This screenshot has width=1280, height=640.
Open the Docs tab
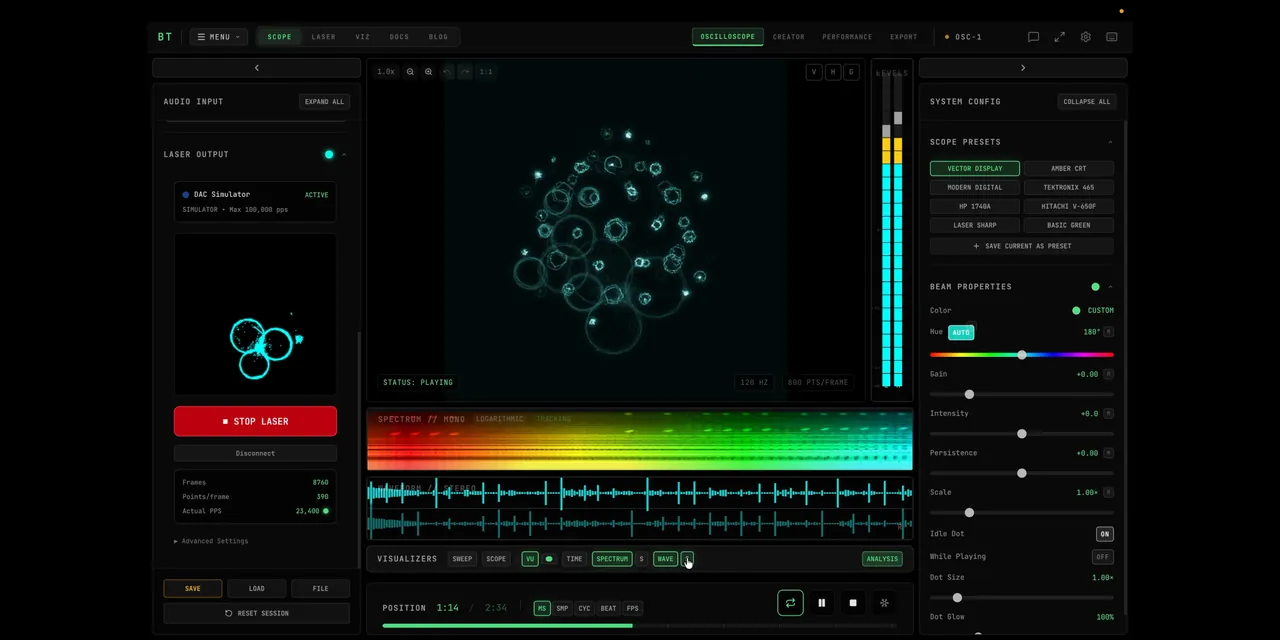click(x=399, y=37)
